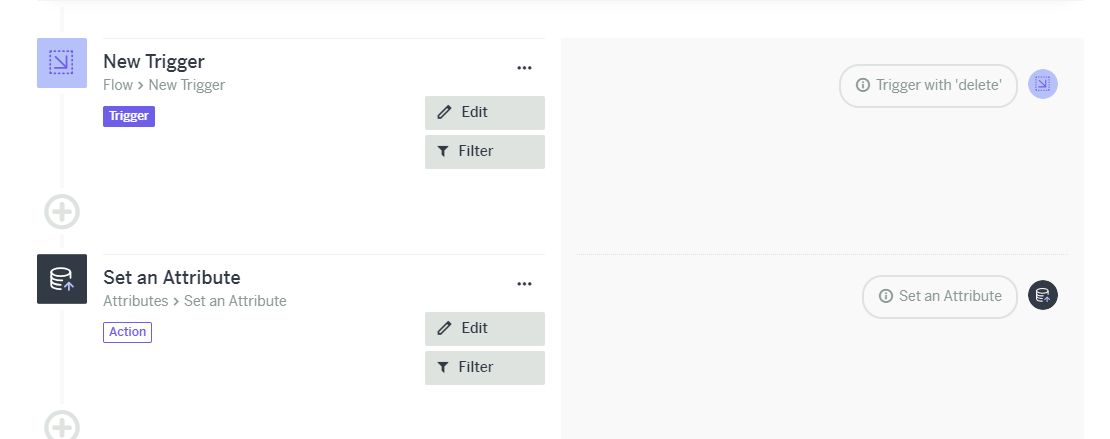1110x439 pixels.
Task: Edit the New Trigger step
Action: click(485, 113)
